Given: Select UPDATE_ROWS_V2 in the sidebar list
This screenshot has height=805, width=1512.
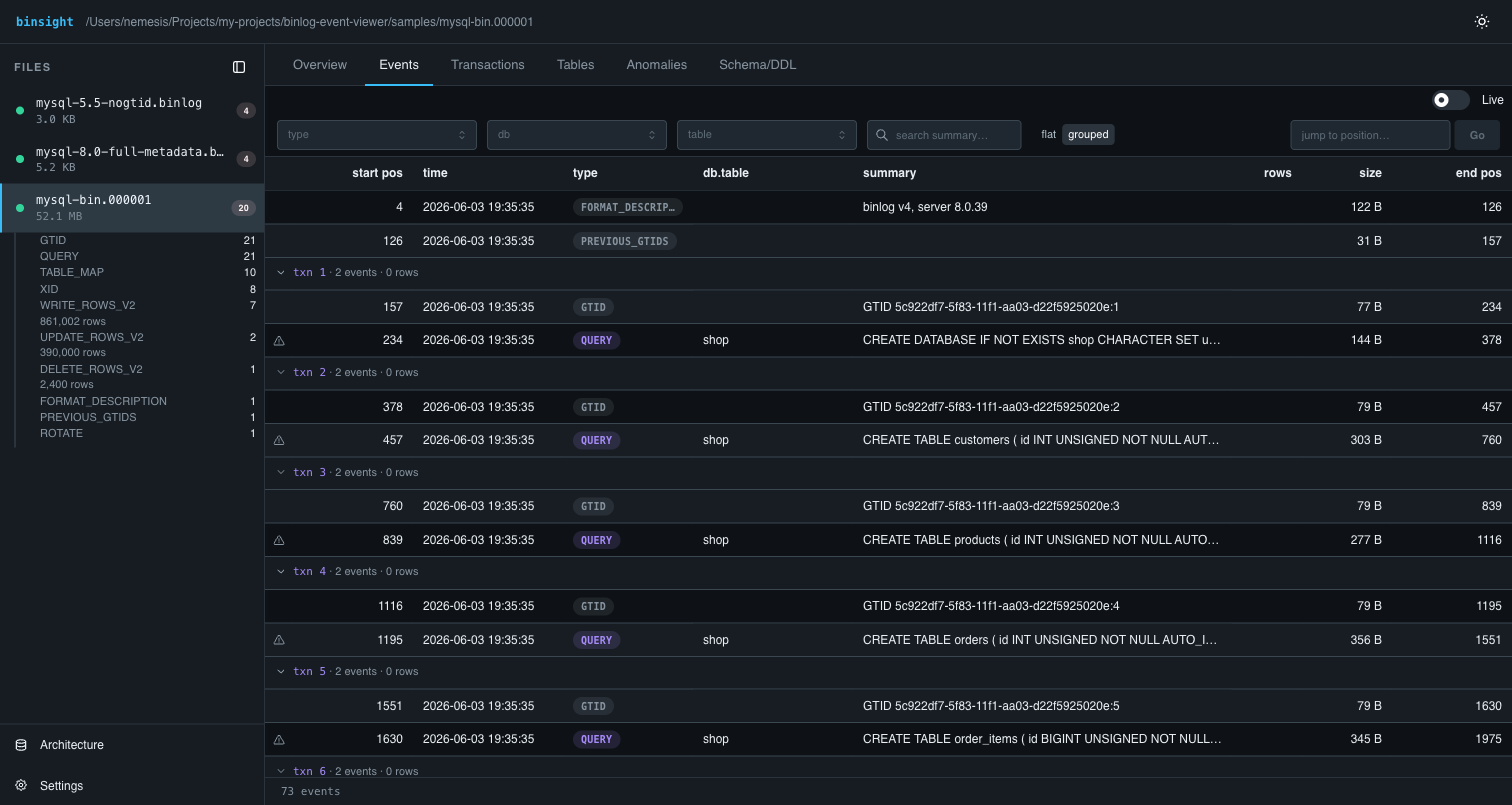Looking at the screenshot, I should (x=147, y=337).
